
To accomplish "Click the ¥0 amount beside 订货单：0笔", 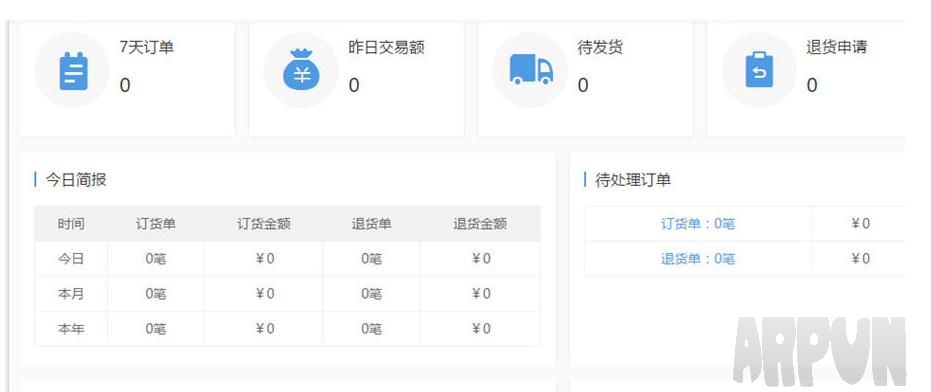I will coord(860,224).
